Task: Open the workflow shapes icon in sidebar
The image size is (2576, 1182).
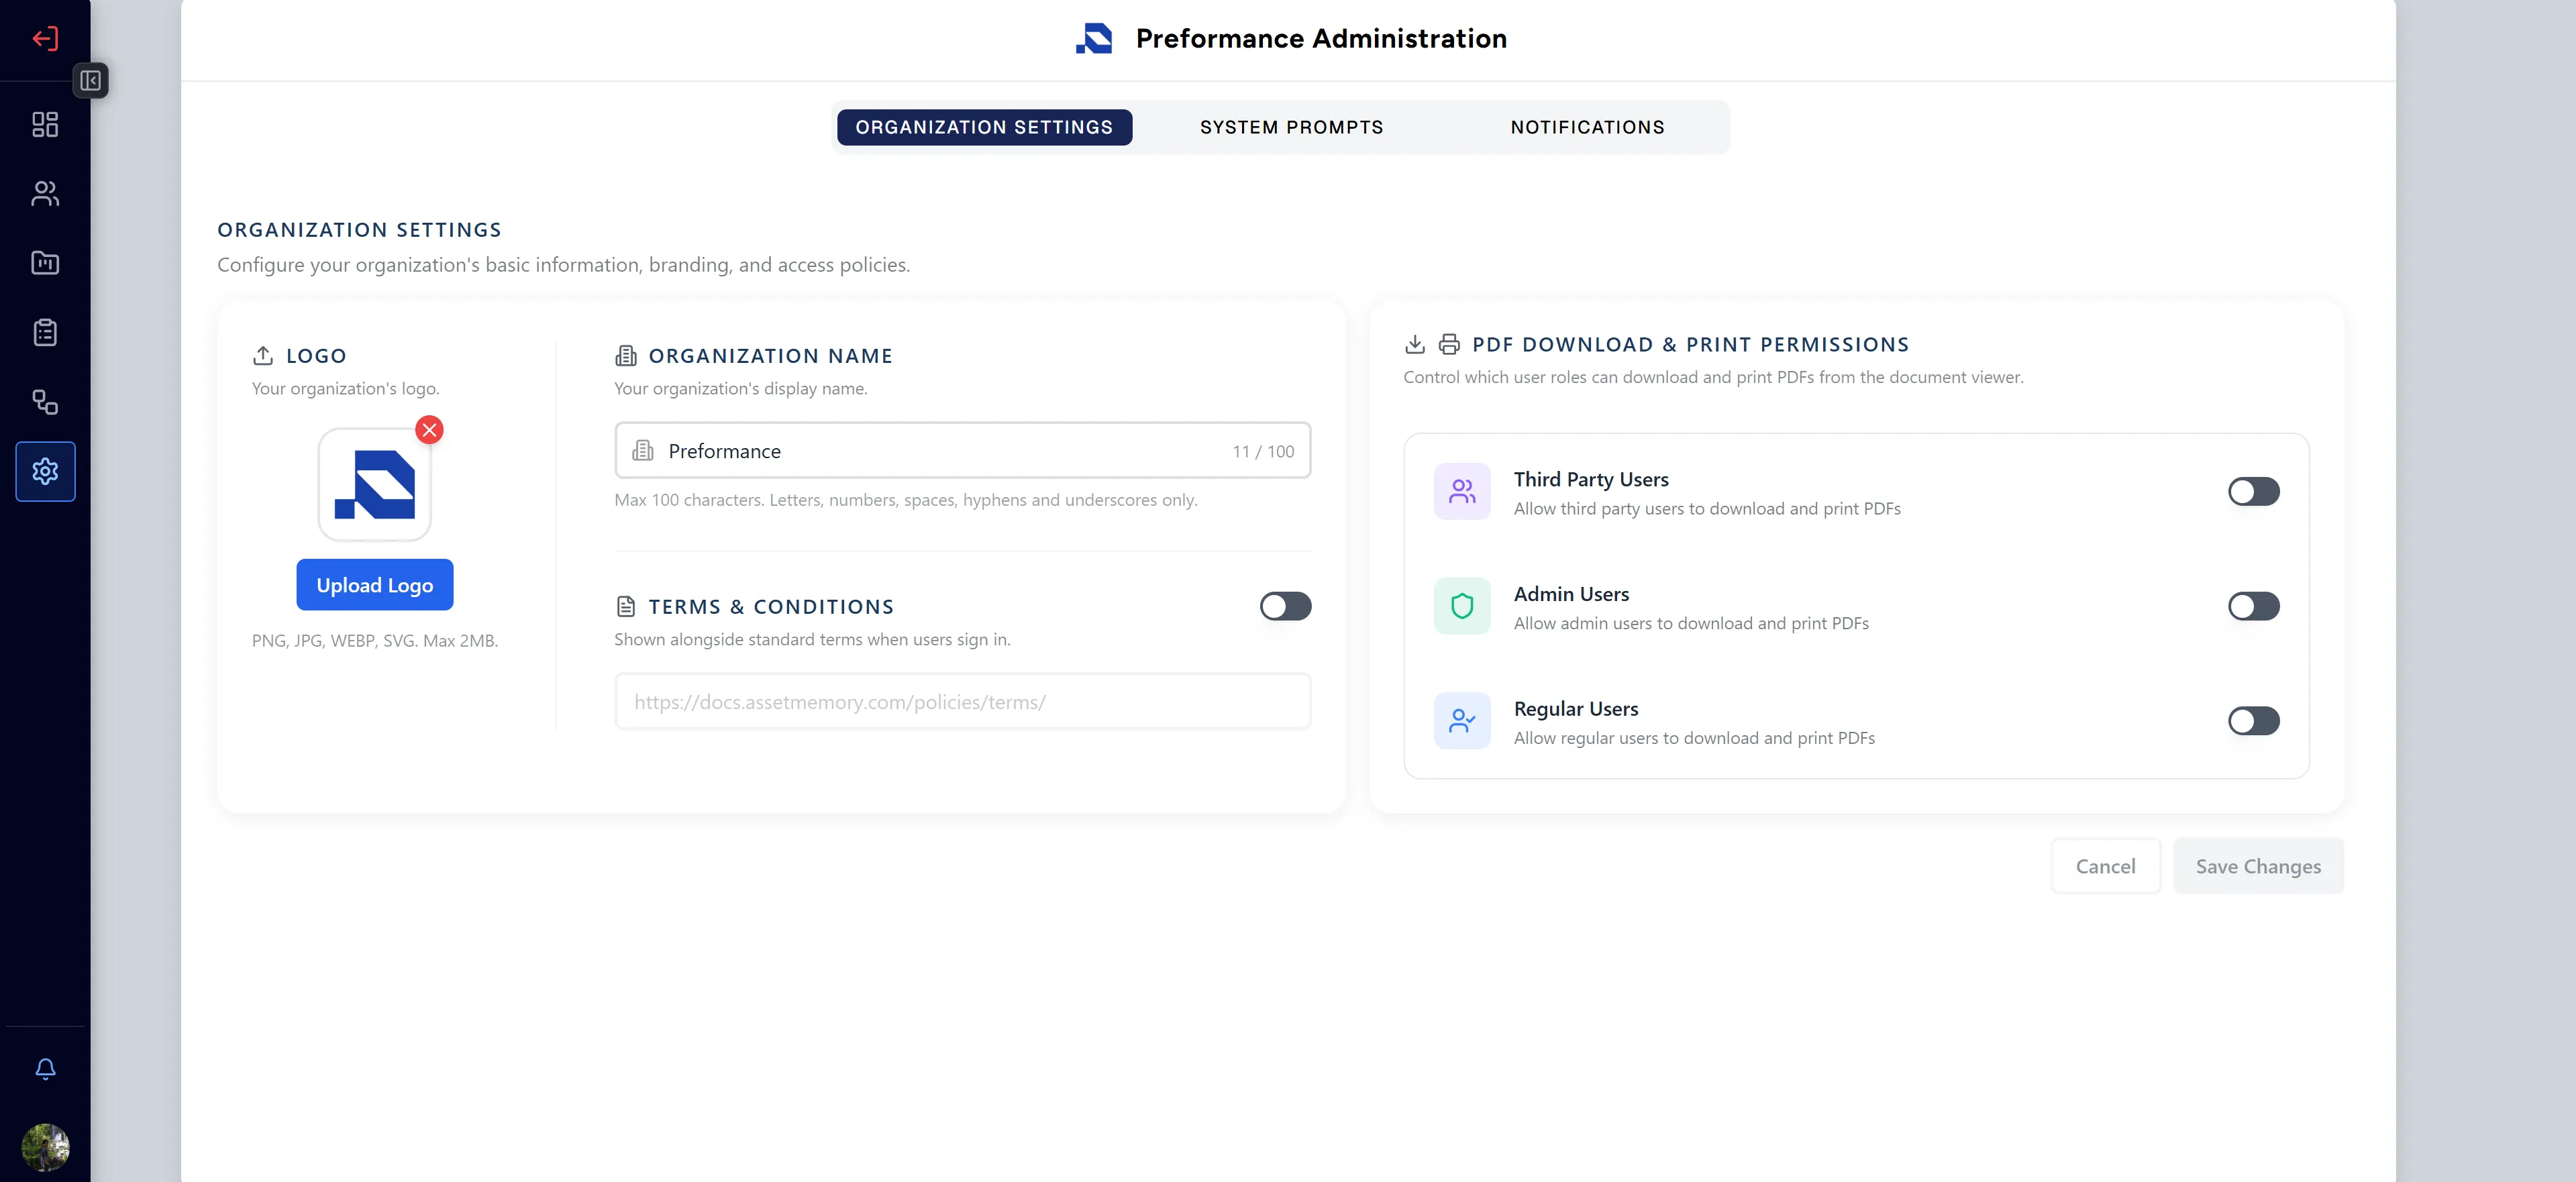Action: 45,402
